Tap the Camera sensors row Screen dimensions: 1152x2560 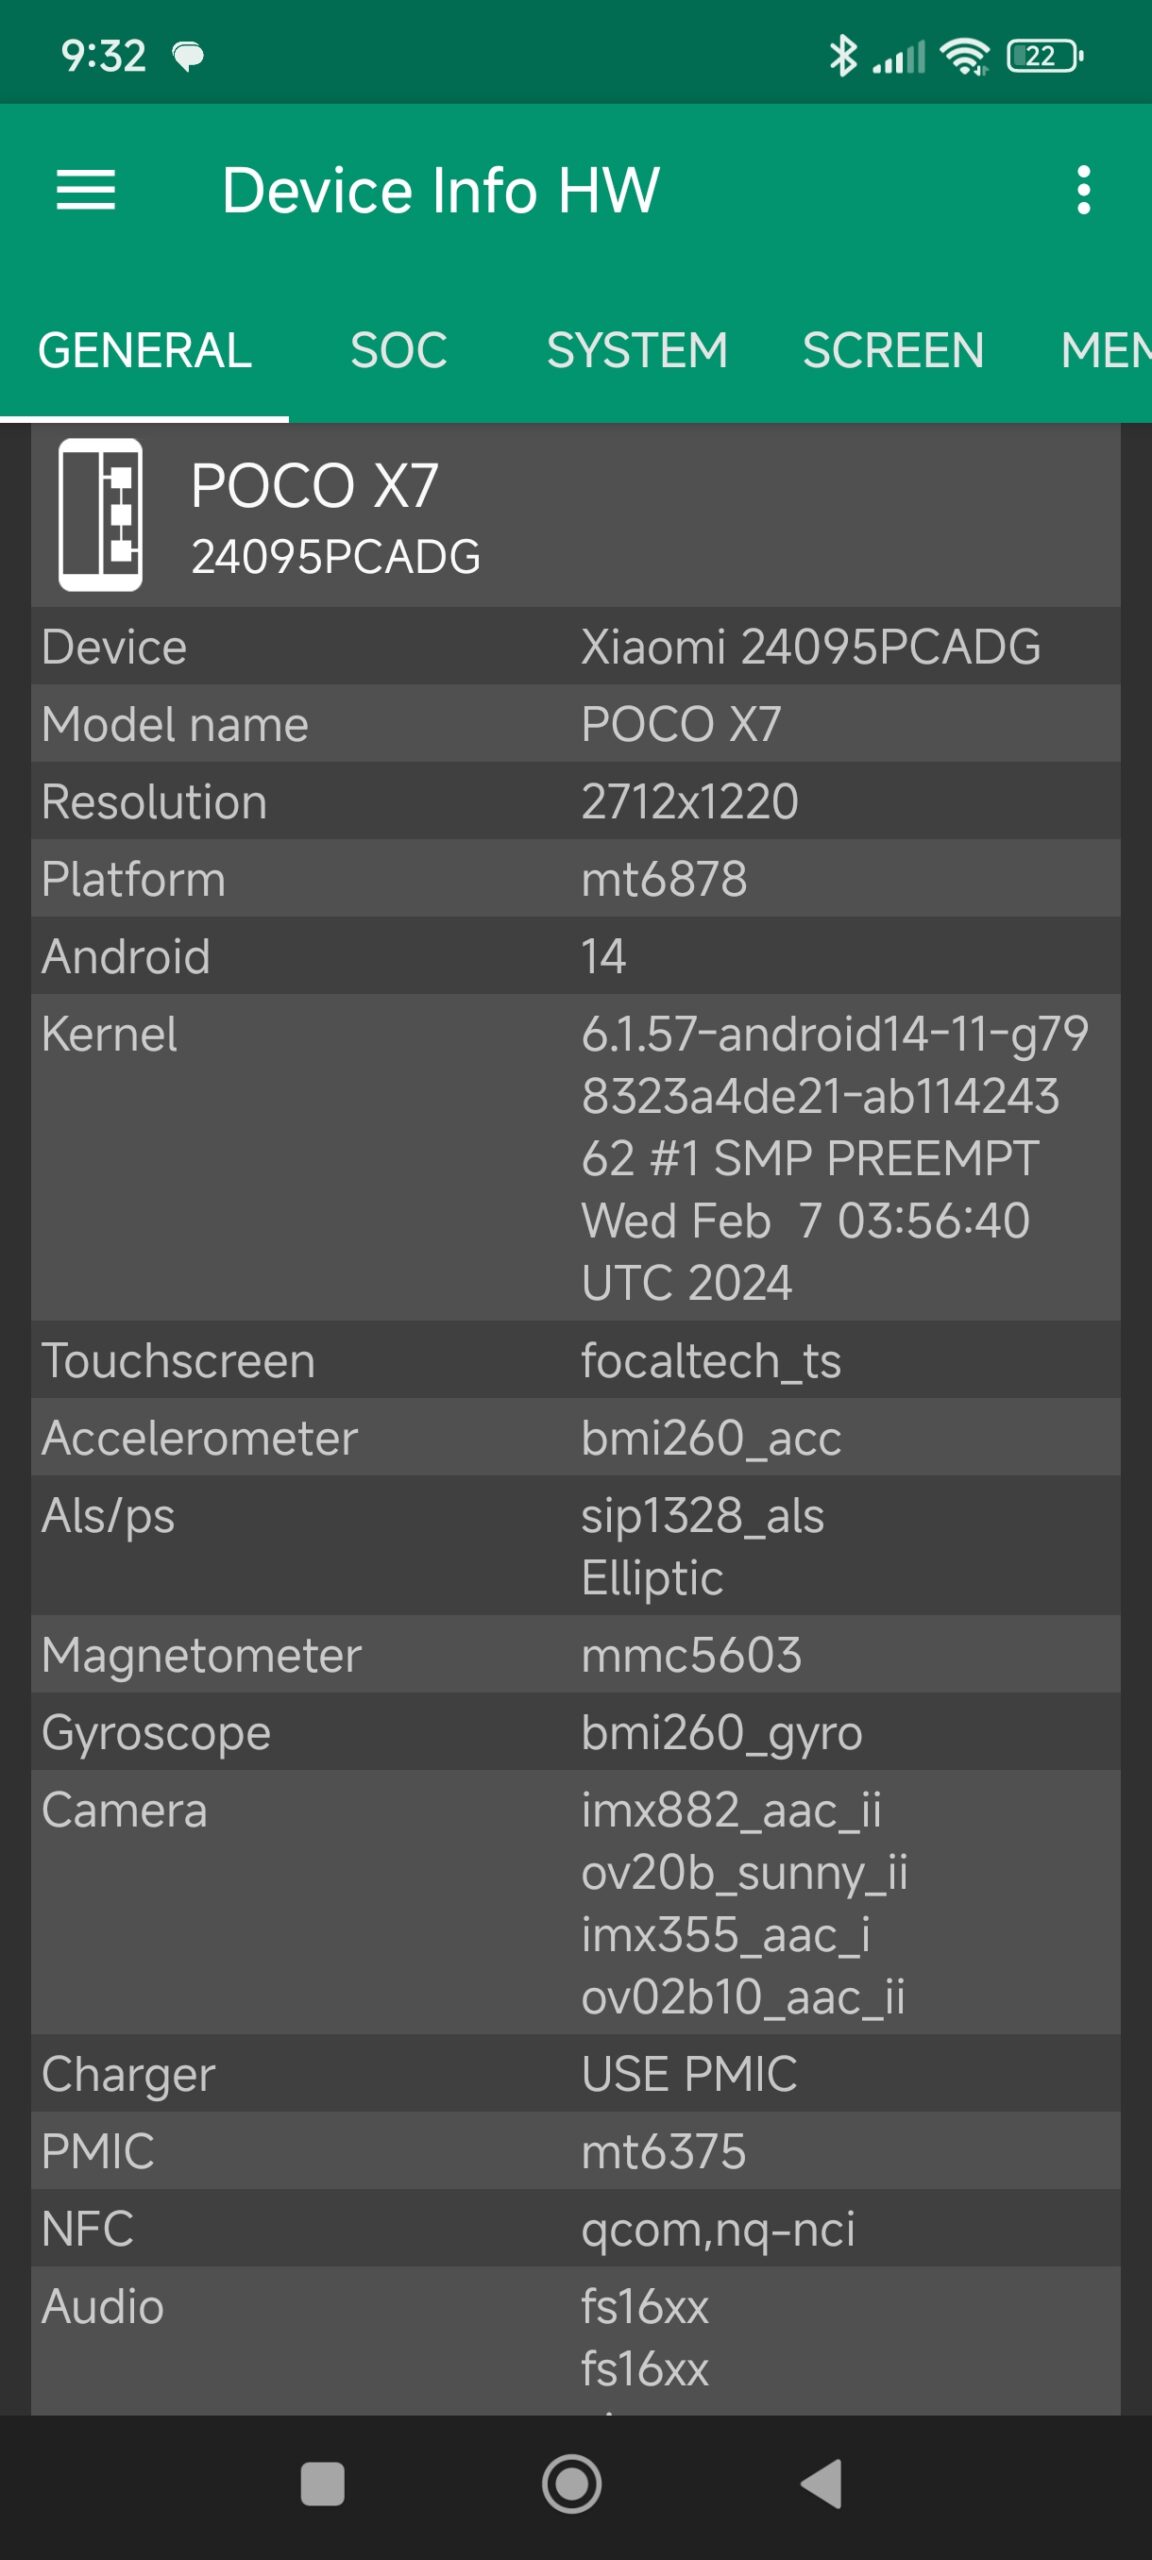[575, 1902]
